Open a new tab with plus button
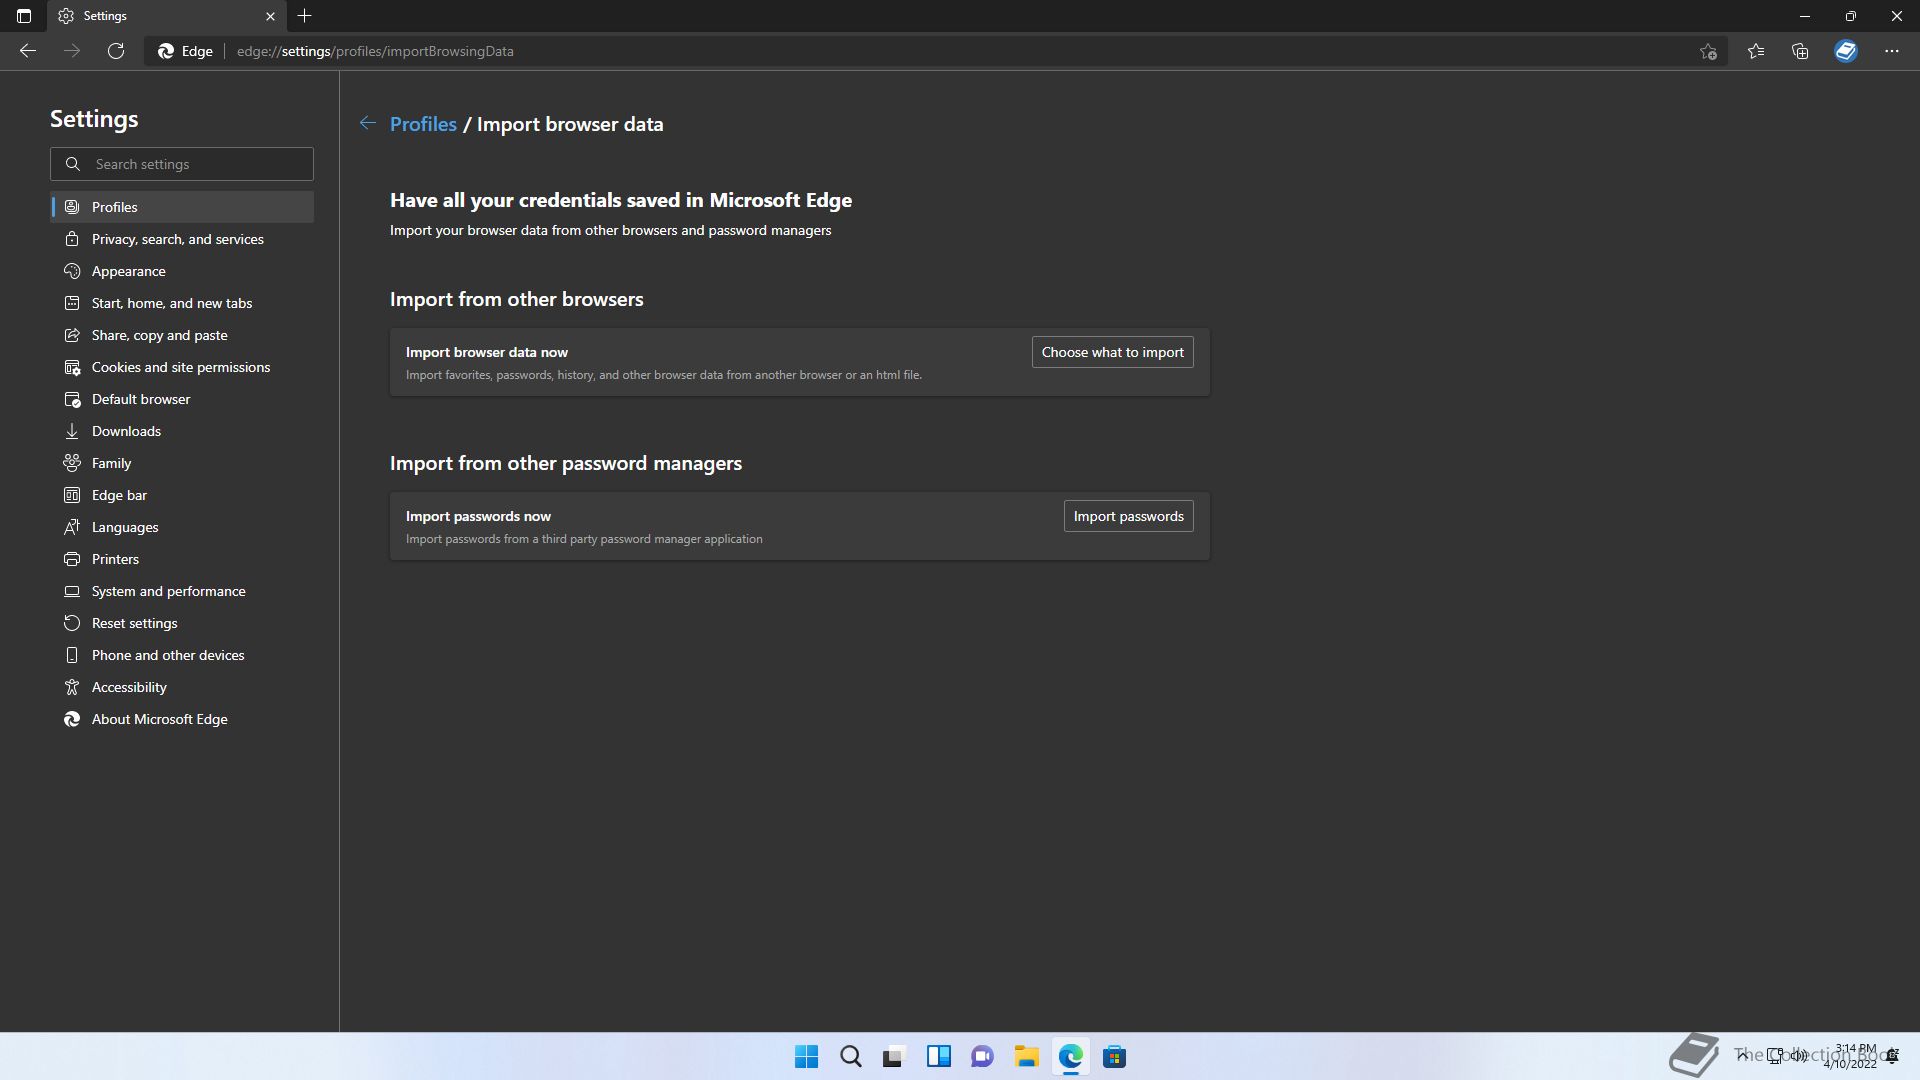The height and width of the screenshot is (1080, 1920). 305,16
